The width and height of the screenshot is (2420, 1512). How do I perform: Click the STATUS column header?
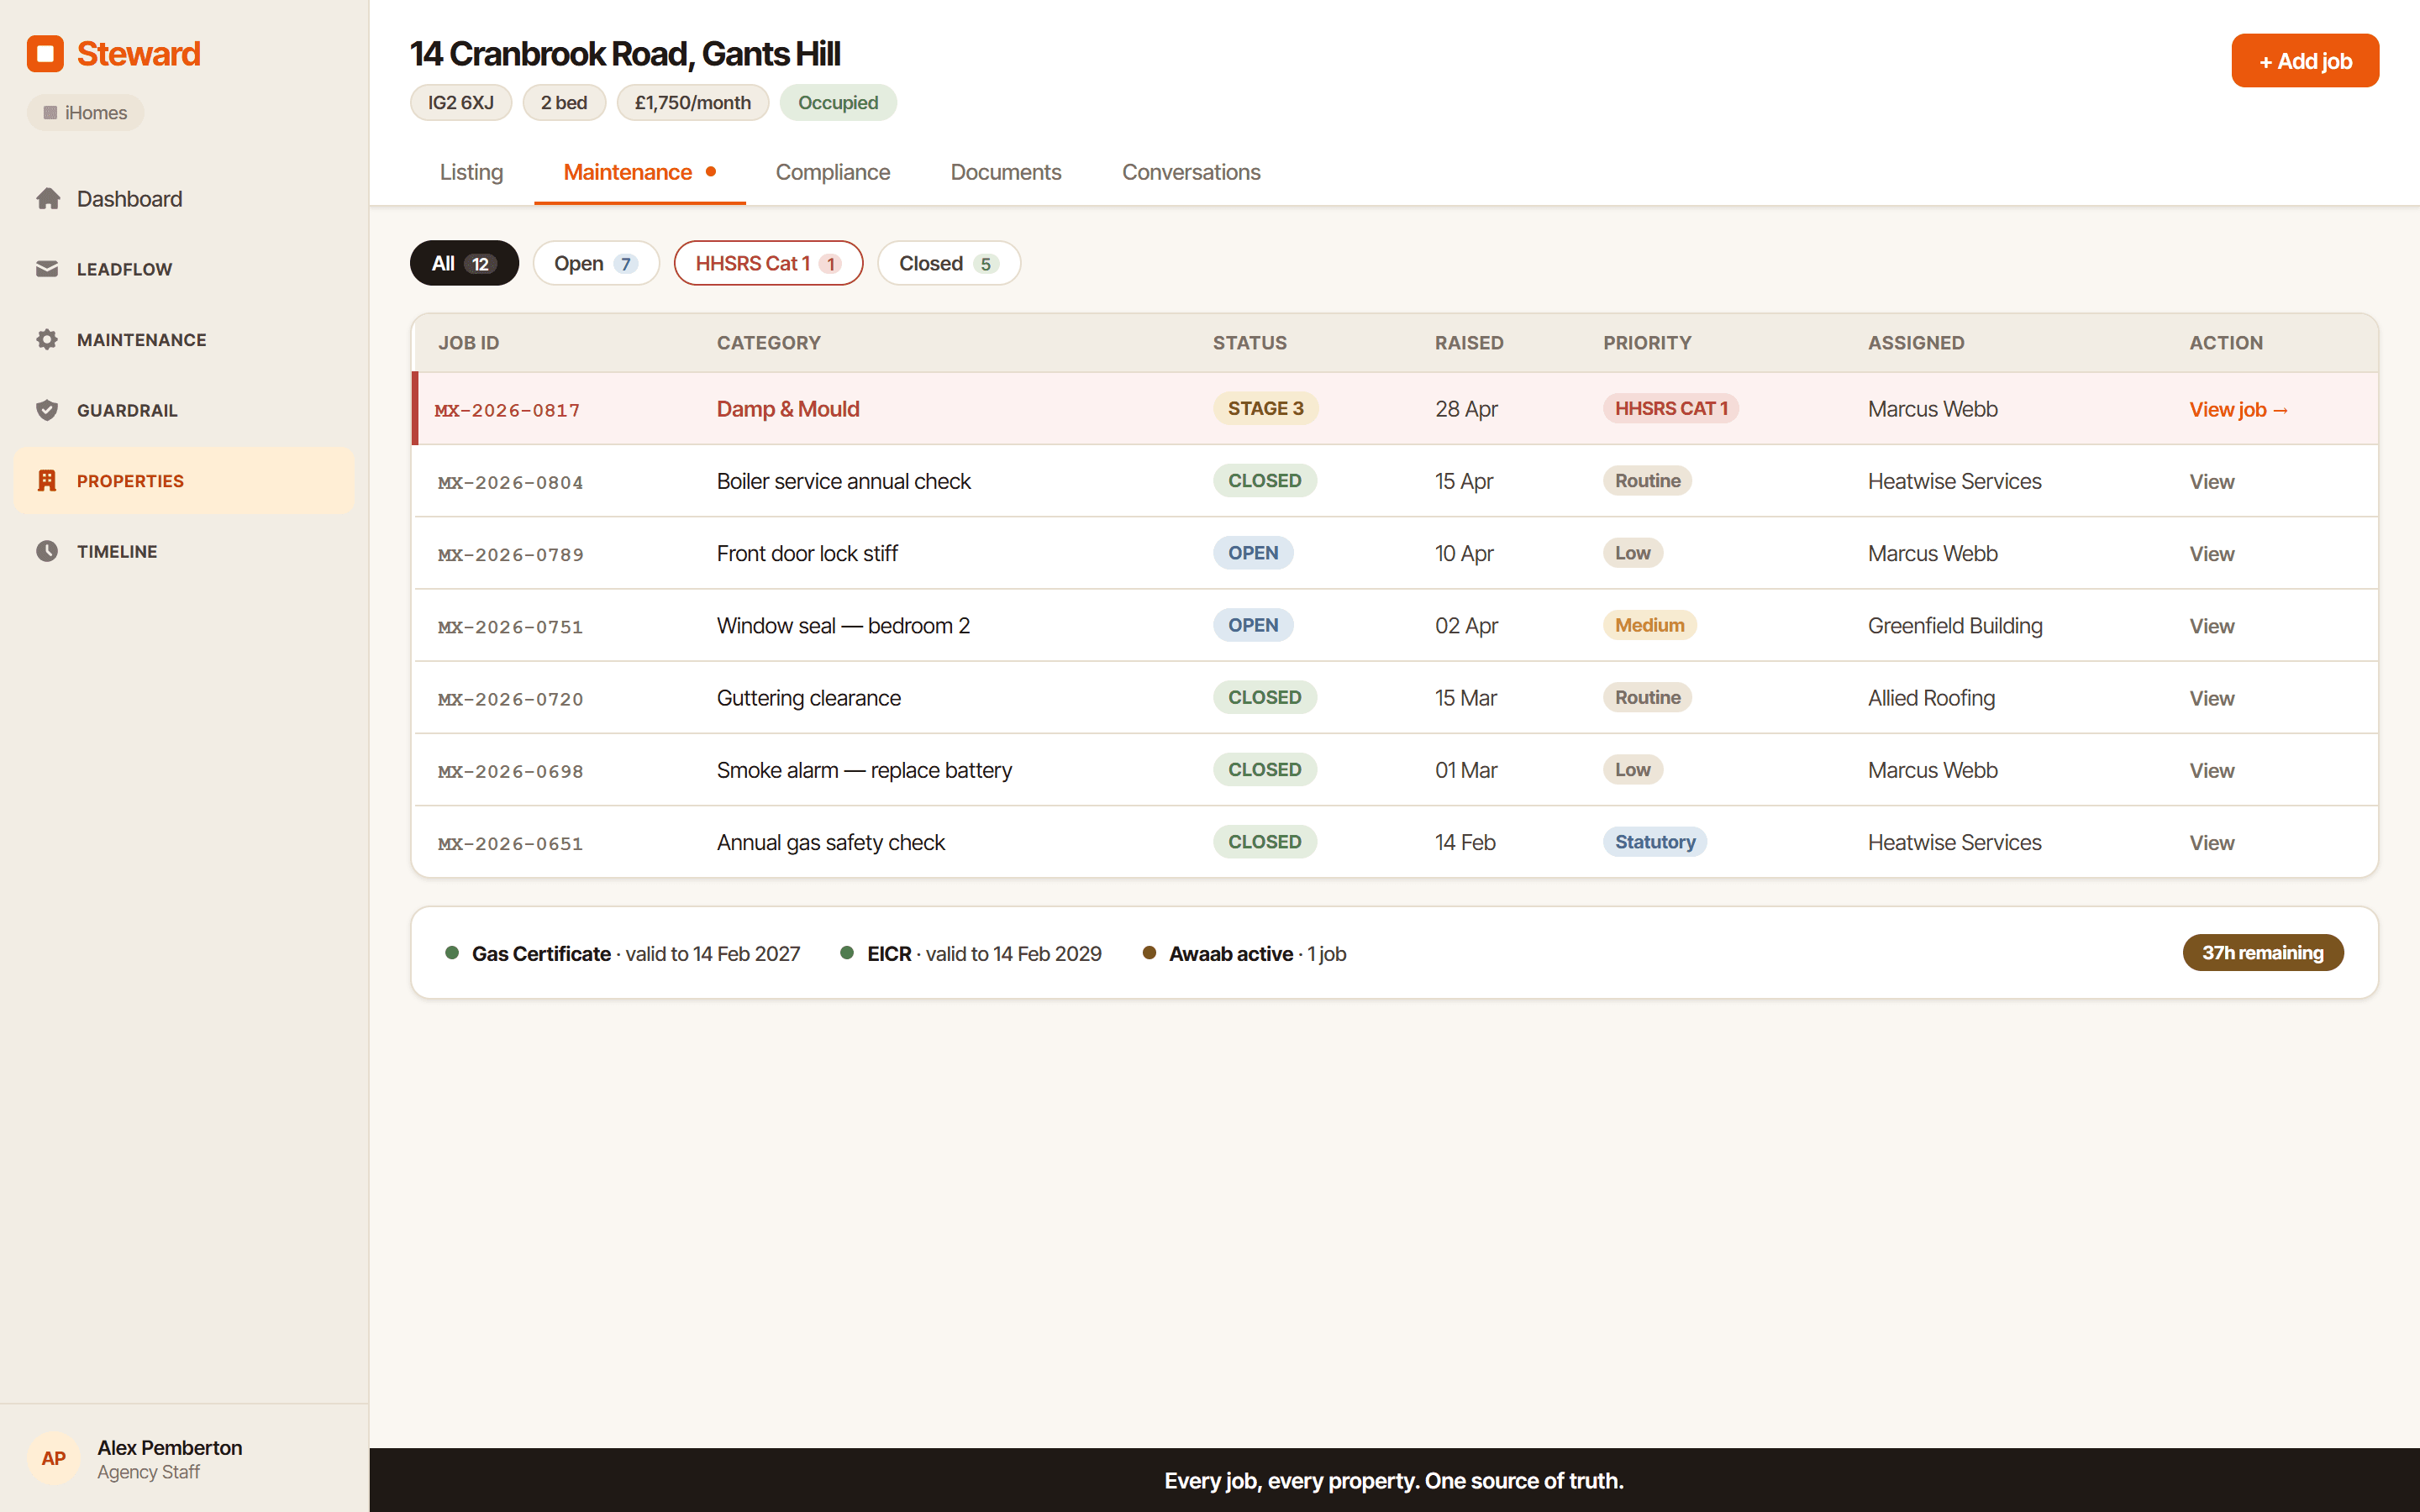(x=1250, y=343)
